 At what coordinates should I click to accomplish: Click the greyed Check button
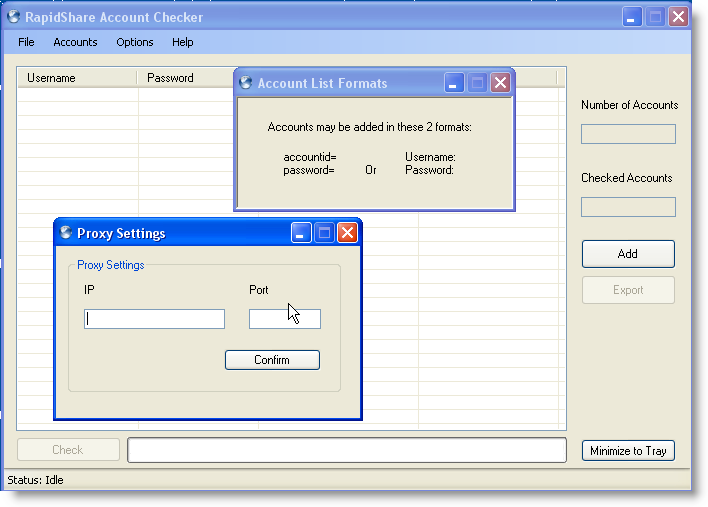(68, 450)
